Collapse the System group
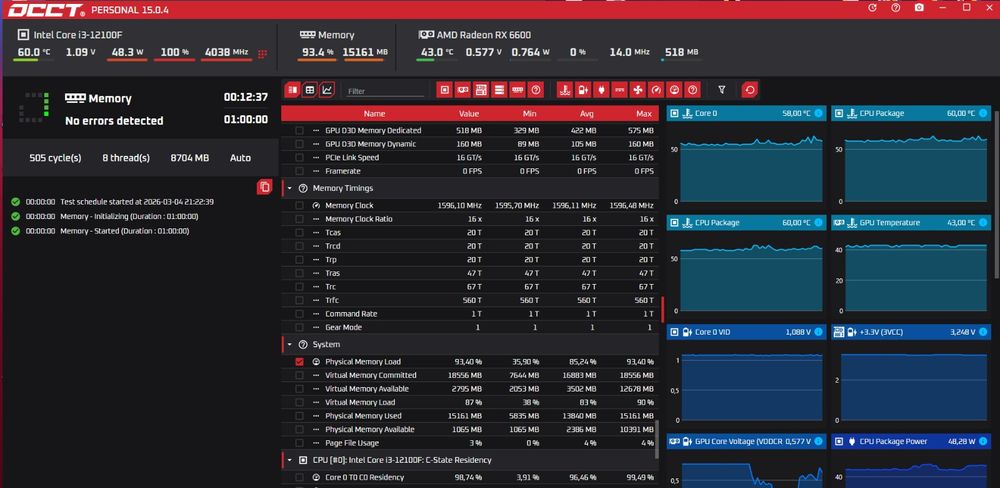The width and height of the screenshot is (1000, 488). click(290, 344)
